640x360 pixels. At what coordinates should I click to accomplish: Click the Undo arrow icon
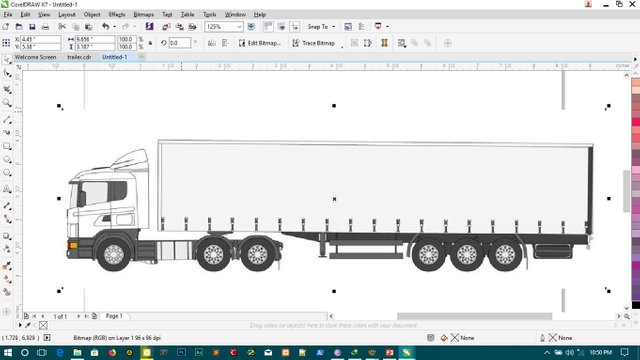pos(106,27)
